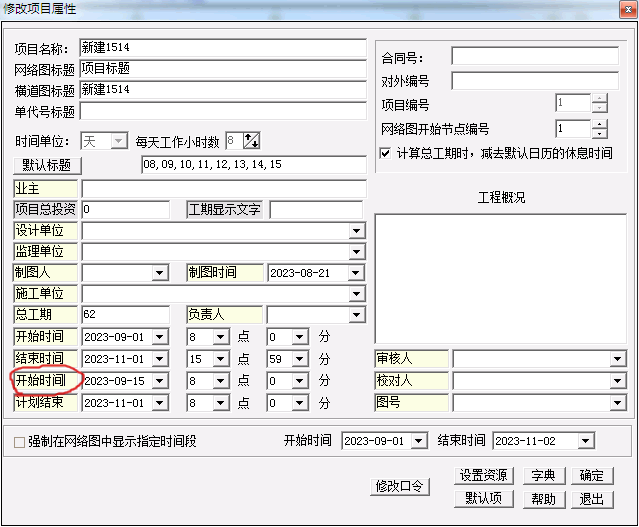This screenshot has height=527, width=639.
Task: Click the 合同号 input field
Action: pyautogui.click(x=535, y=56)
